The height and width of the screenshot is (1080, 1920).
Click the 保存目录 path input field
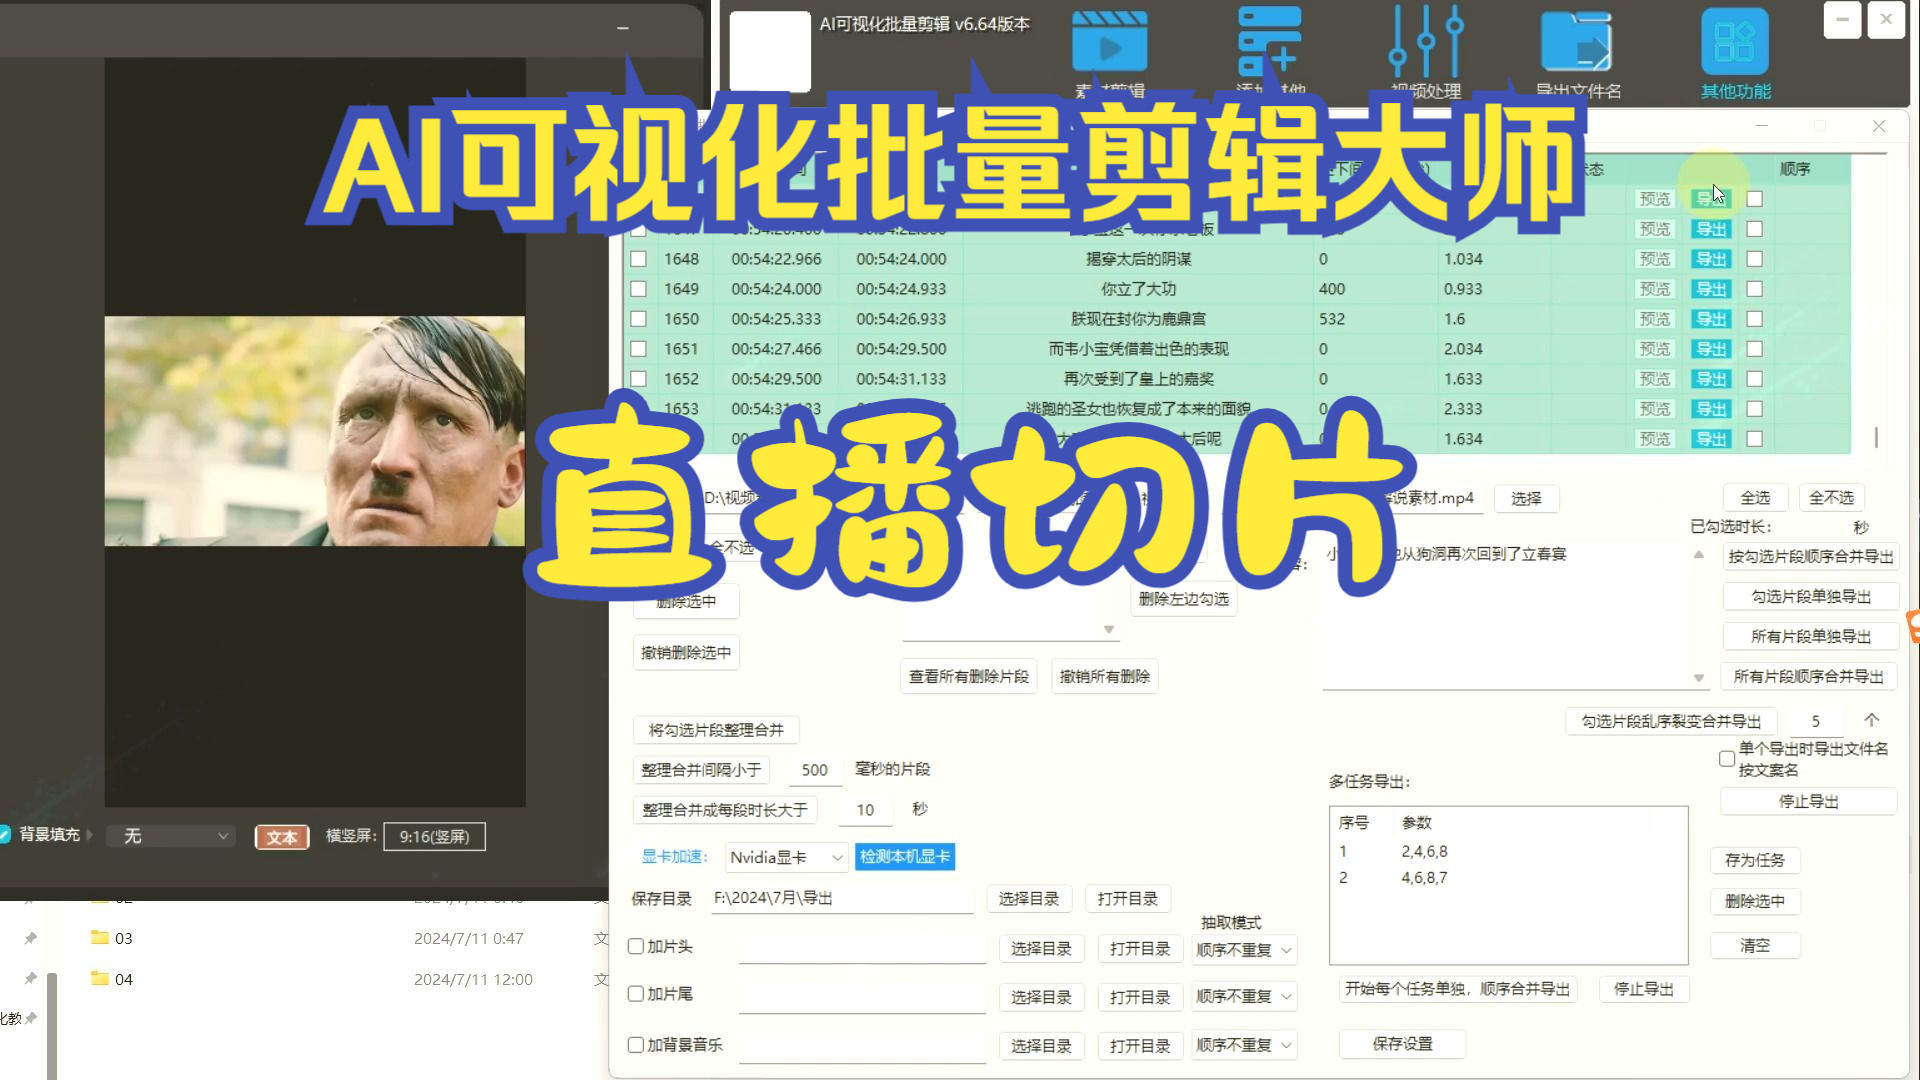pos(842,898)
